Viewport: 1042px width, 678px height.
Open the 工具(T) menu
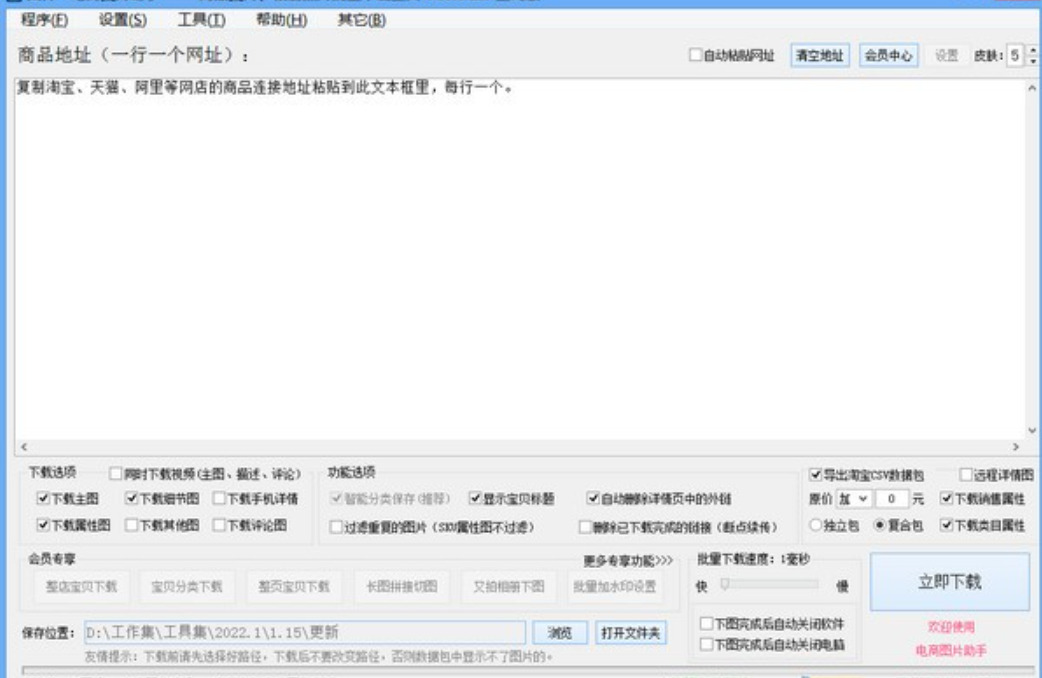(x=201, y=20)
